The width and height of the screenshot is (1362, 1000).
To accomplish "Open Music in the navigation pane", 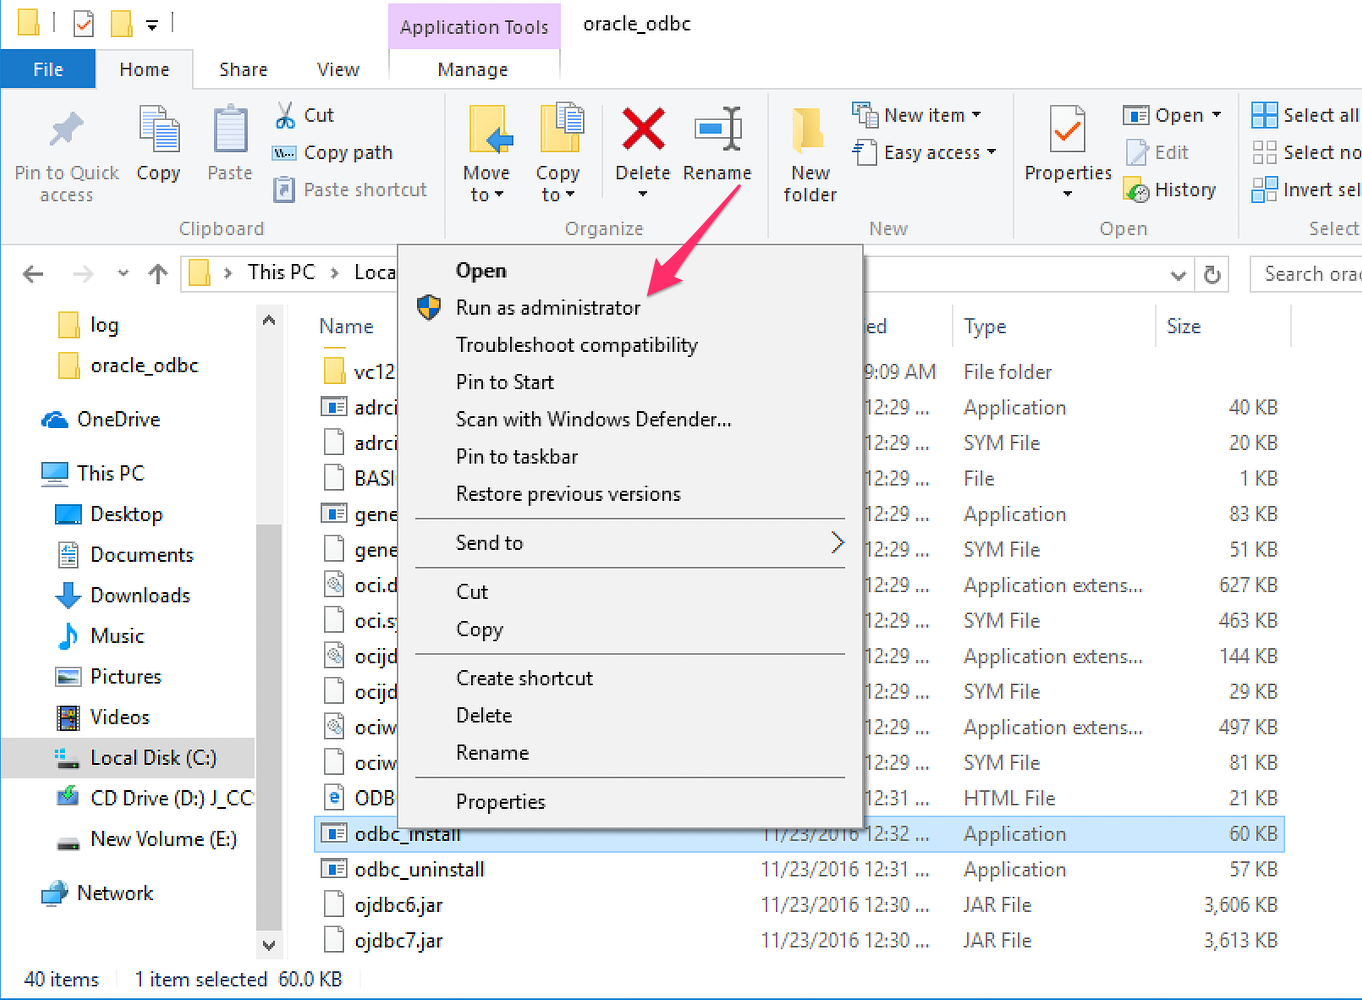I will click(100, 636).
